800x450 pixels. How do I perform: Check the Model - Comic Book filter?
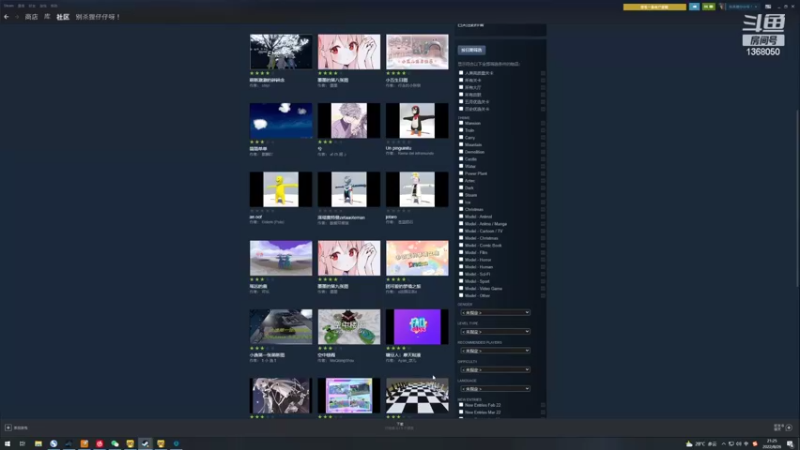click(x=461, y=245)
